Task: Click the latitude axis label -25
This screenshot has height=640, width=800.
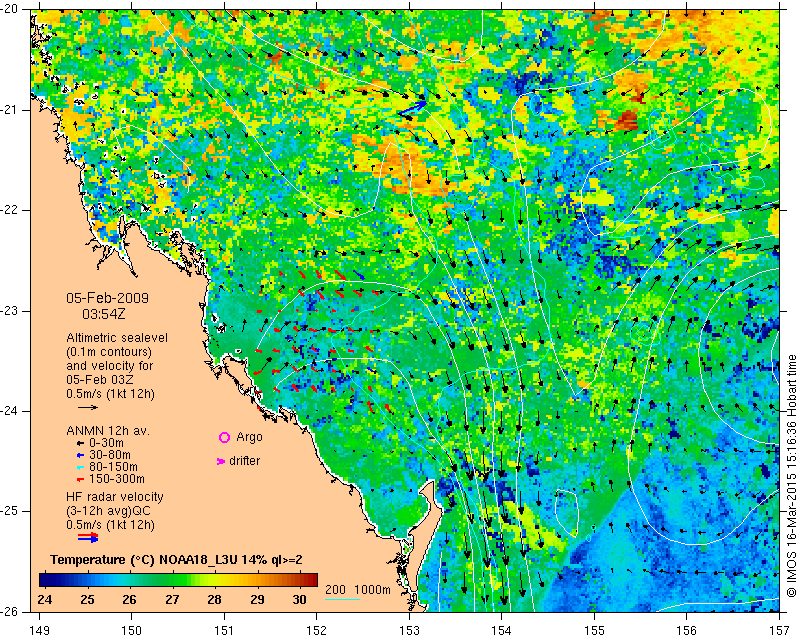Action: coord(9,511)
